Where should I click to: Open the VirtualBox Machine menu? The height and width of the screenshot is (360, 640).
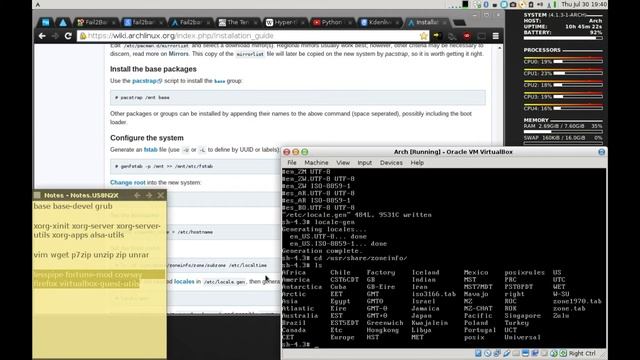(x=316, y=162)
